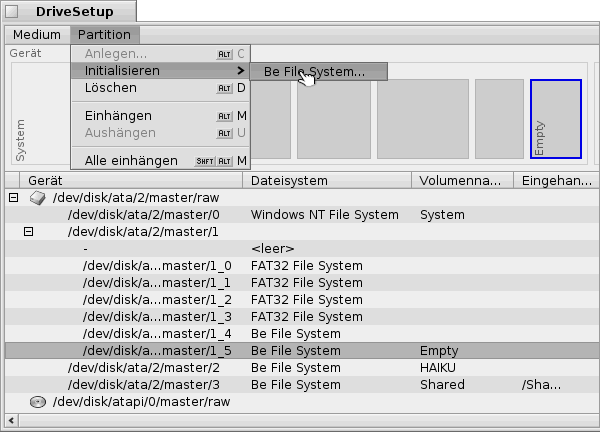Collapse the /dev/disk/ata/2/master/raw tree node
This screenshot has width=600, height=432.
point(13,198)
